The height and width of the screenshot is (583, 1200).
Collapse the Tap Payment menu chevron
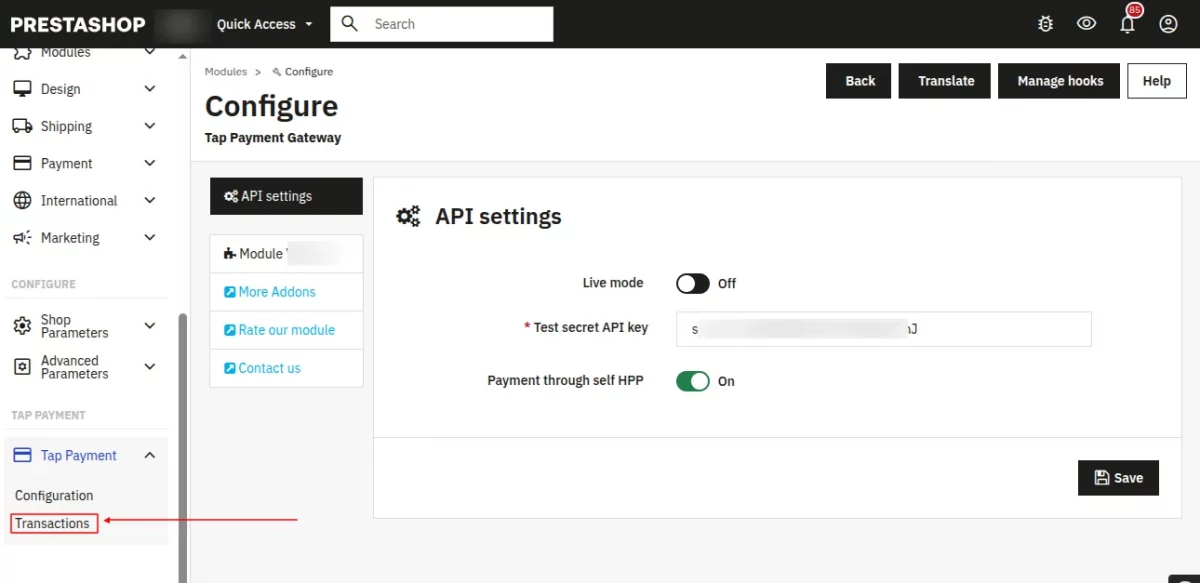coord(150,455)
